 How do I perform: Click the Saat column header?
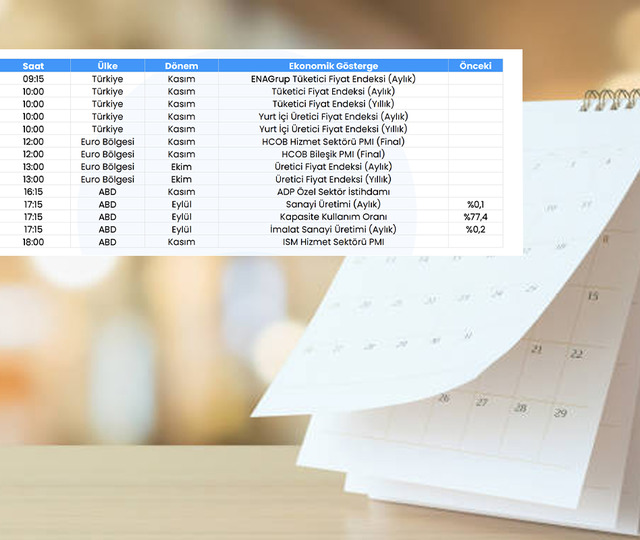33,66
